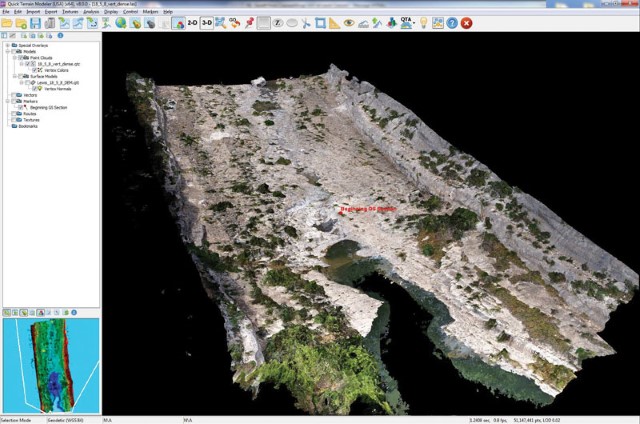This screenshot has height=424, width=640.
Task: Select the red pushpin marker tool
Action: (x=249, y=22)
